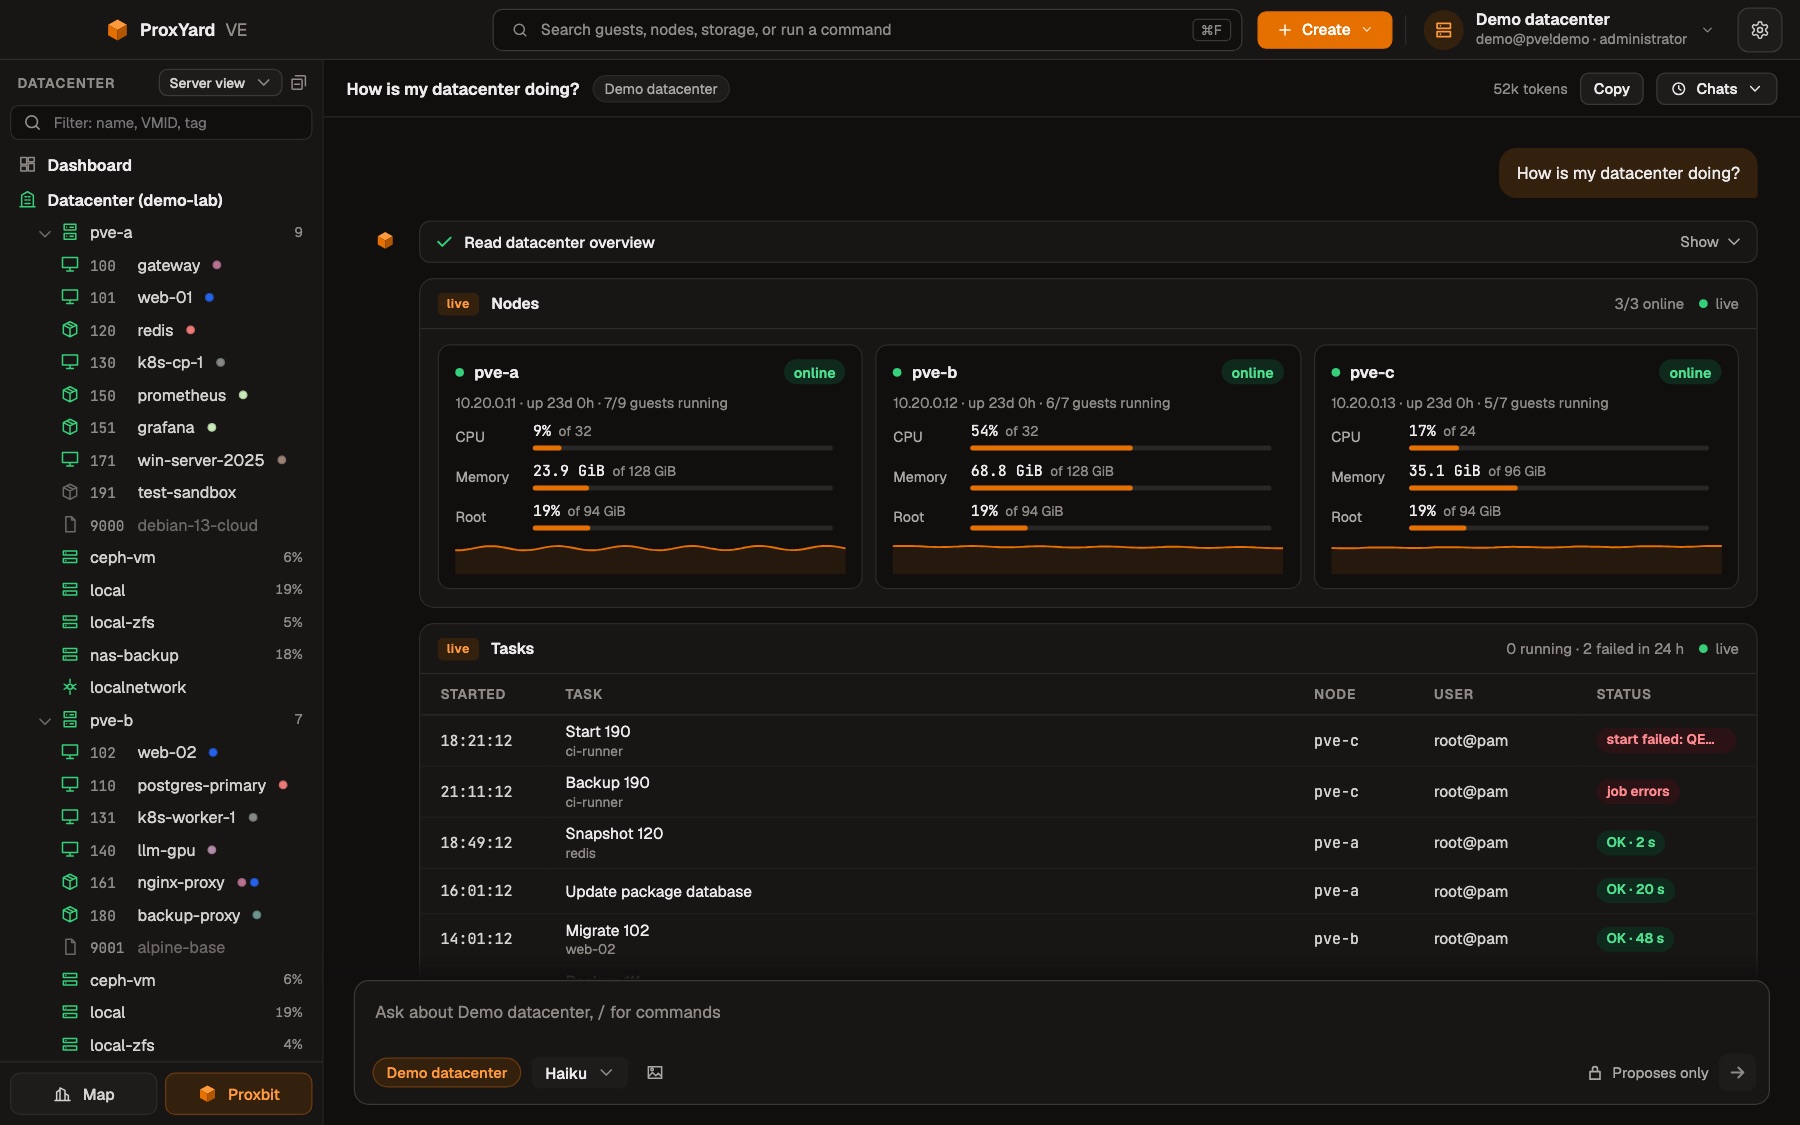Image resolution: width=1800 pixels, height=1125 pixels.
Task: Open the Server view dropdown
Action: point(220,83)
